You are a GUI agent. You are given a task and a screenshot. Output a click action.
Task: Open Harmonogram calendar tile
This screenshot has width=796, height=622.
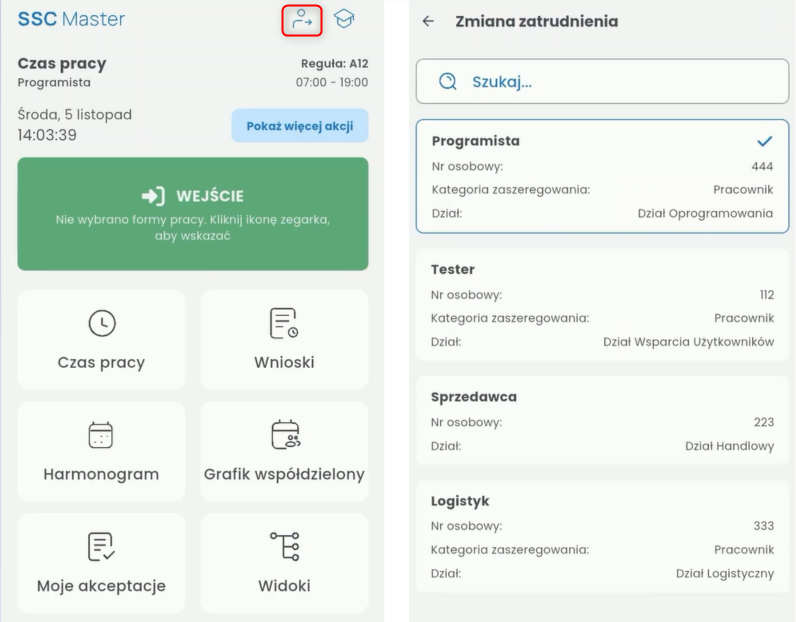102,451
